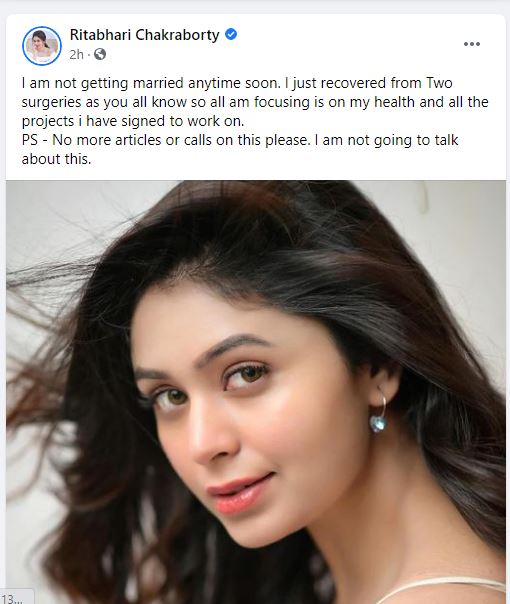Open the attached portrait photo of the post
The height and width of the screenshot is (604, 510).
[x=256, y=392]
